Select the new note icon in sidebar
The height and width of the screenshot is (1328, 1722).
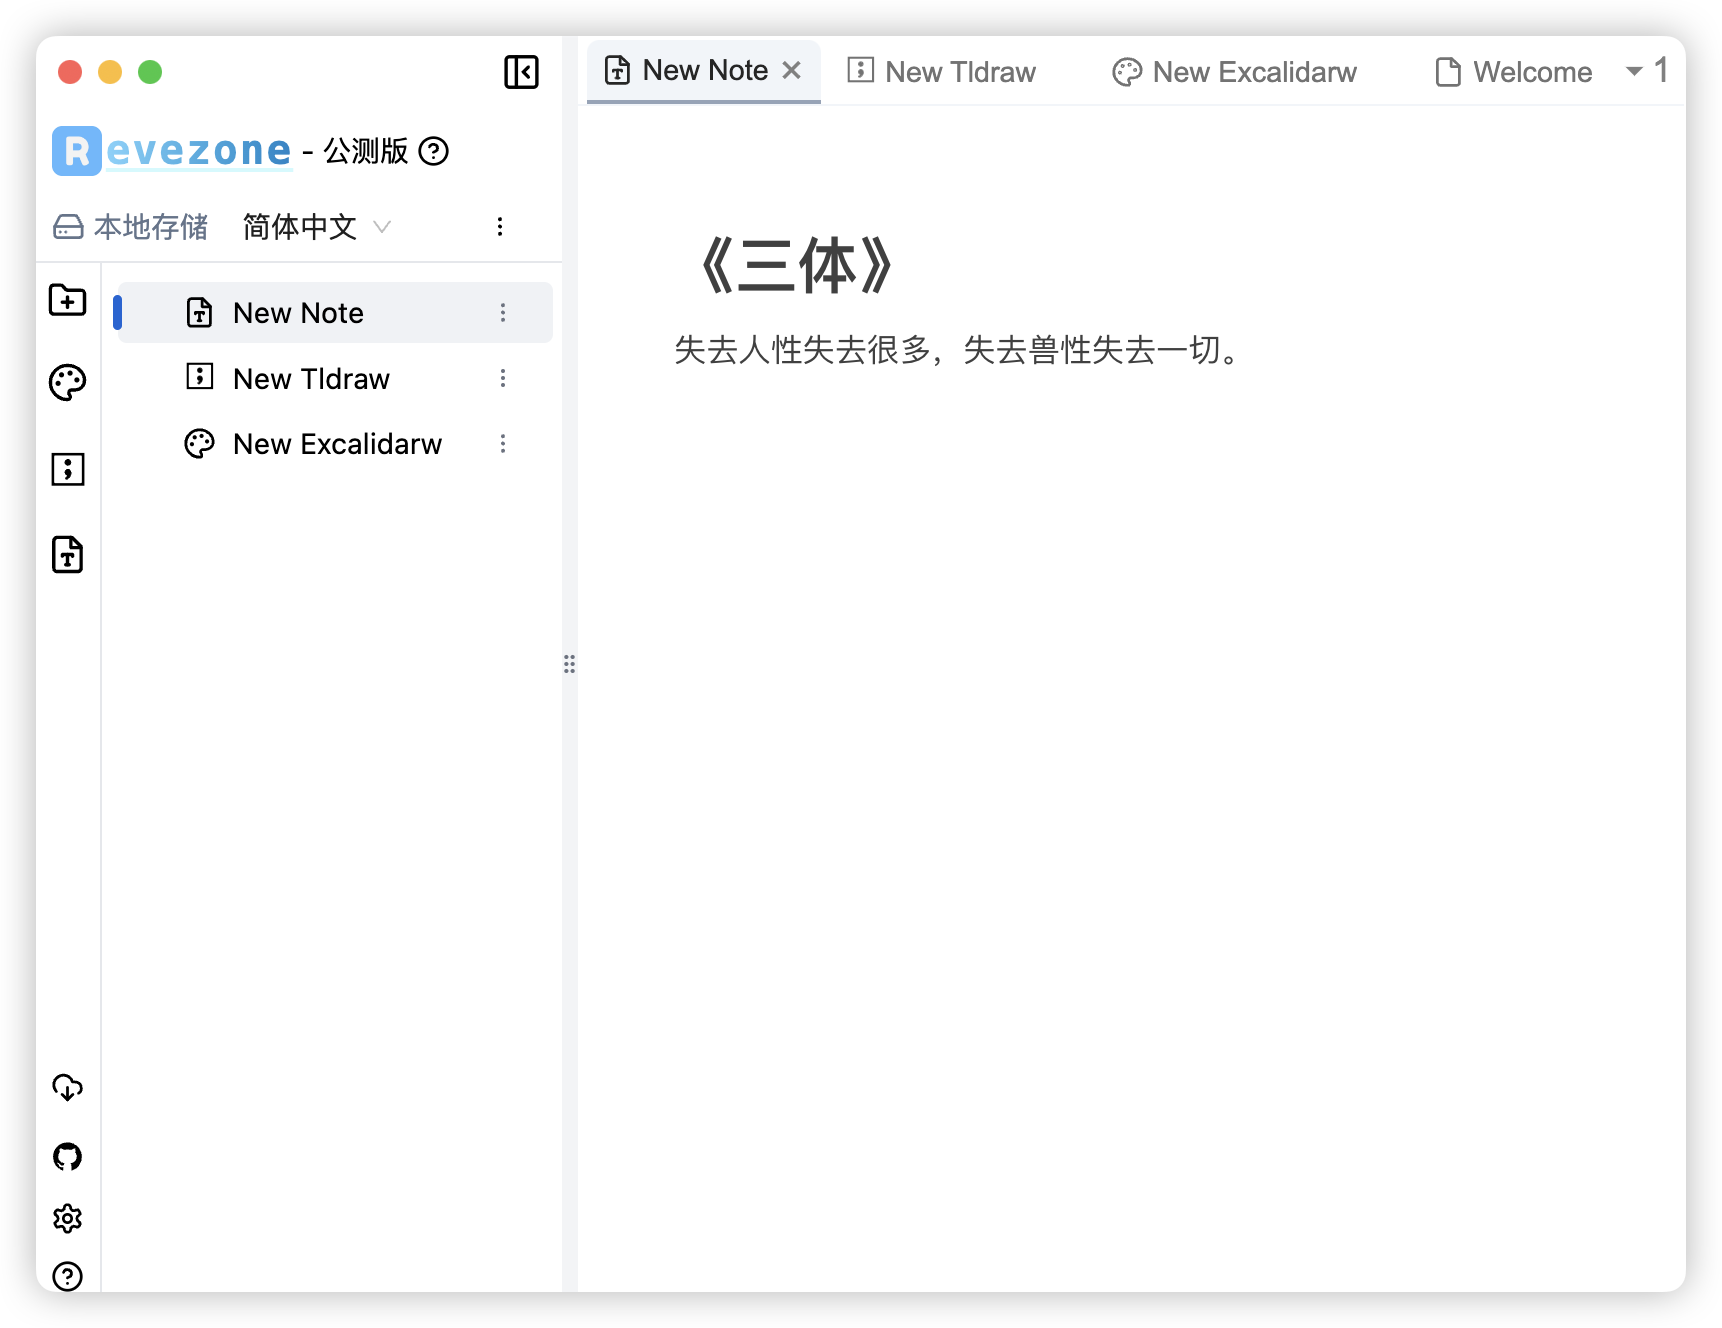coord(66,555)
